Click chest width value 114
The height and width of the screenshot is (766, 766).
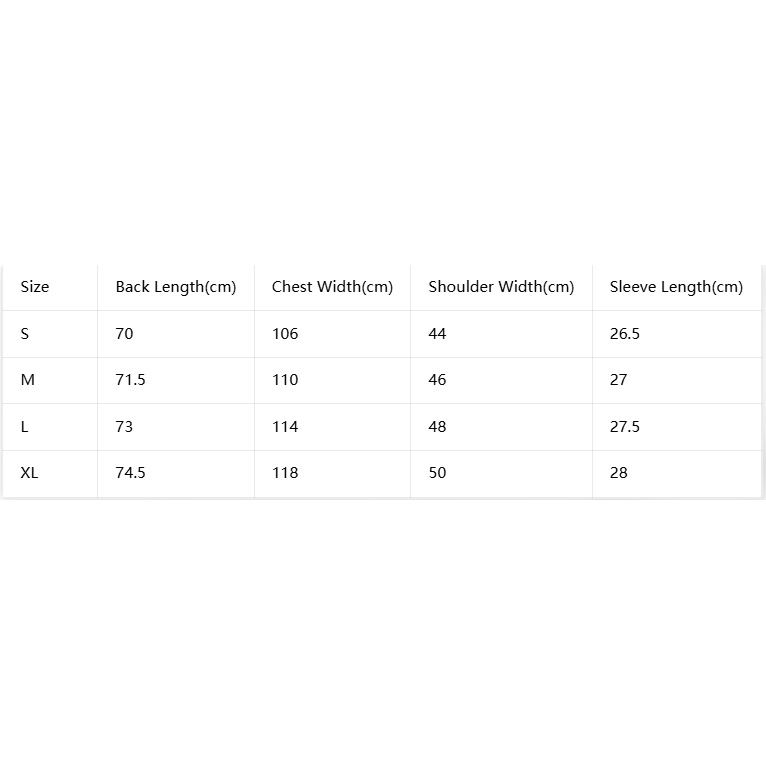coord(285,426)
